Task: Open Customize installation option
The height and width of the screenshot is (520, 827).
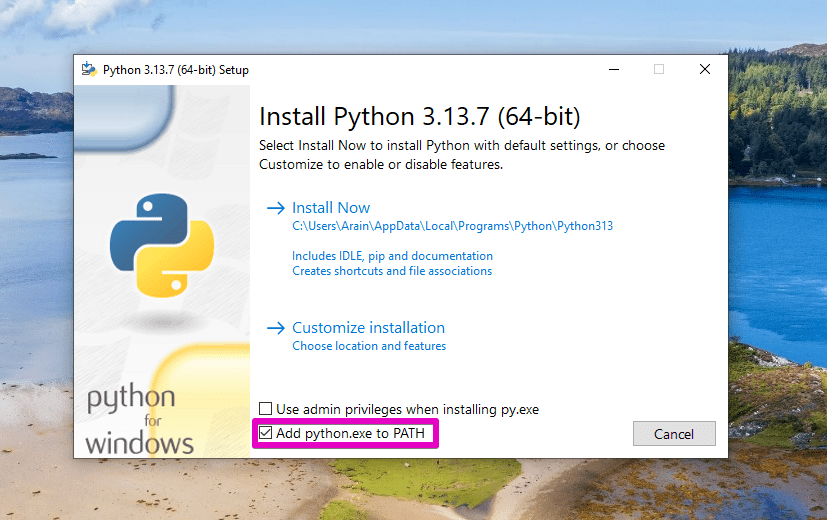Action: coord(368,328)
